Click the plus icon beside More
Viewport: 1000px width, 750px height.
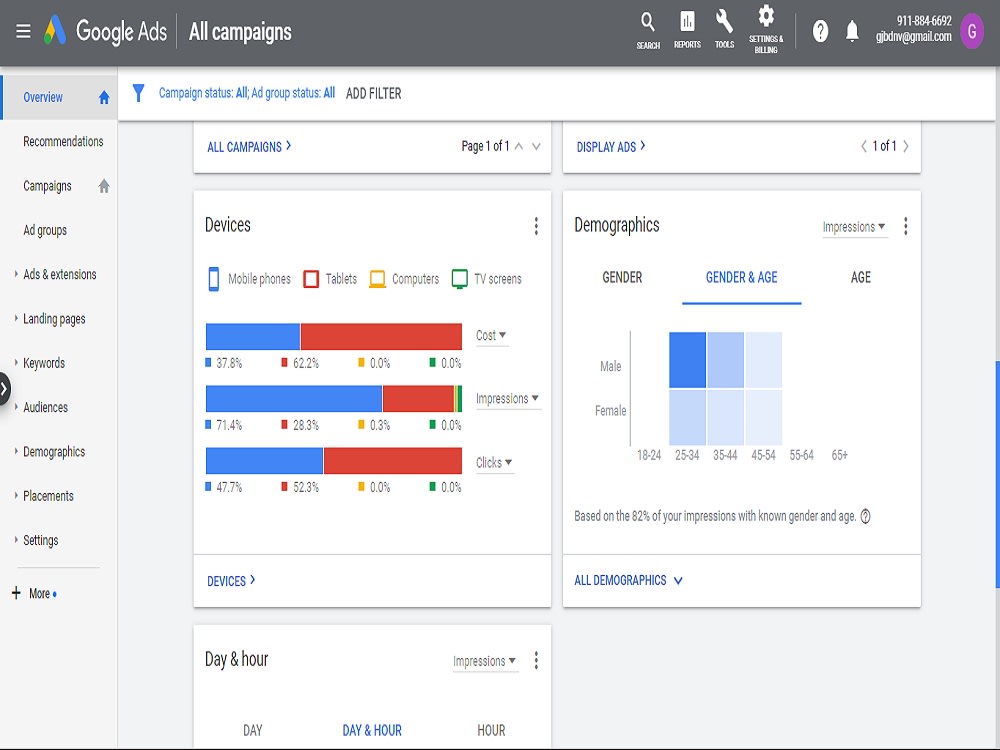[x=17, y=593]
